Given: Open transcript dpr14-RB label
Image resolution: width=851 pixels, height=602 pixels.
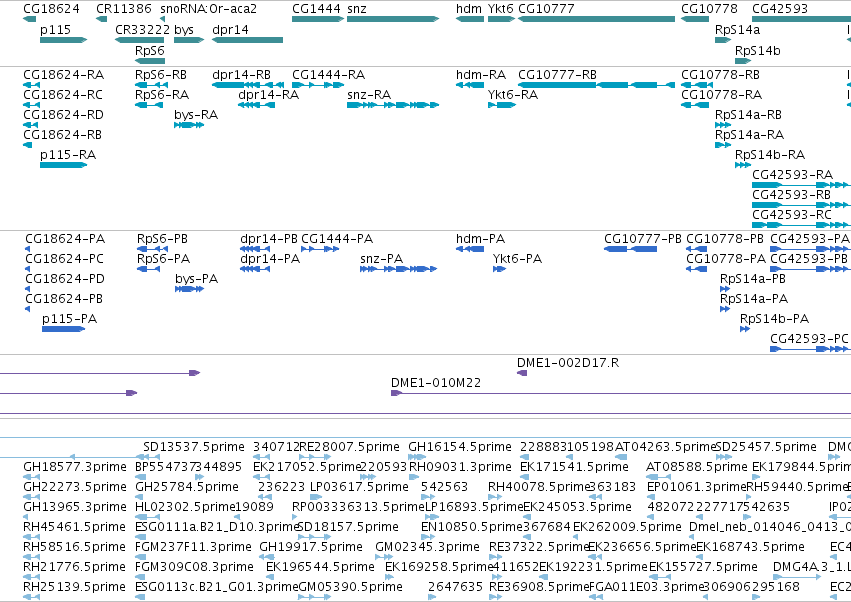Looking at the screenshot, I should click(x=241, y=74).
